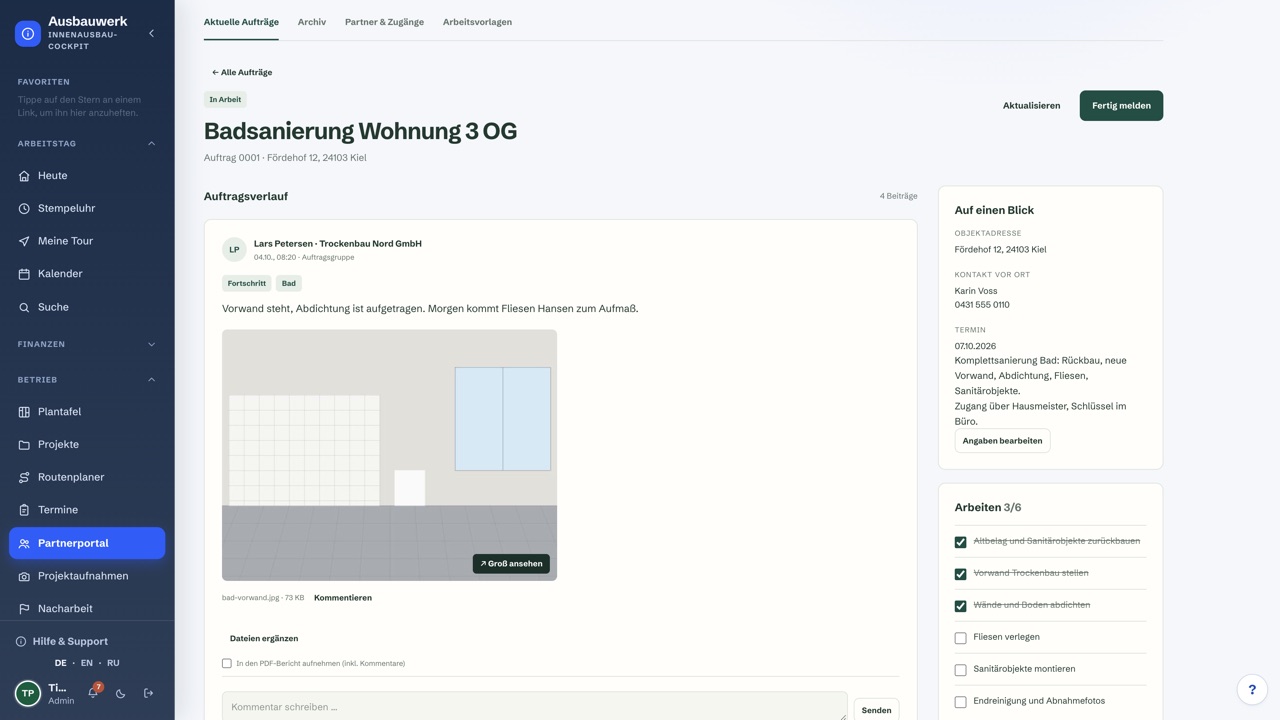The width and height of the screenshot is (1280, 720).
Task: Toggle dark mode with the moon icon
Action: pyautogui.click(x=120, y=693)
